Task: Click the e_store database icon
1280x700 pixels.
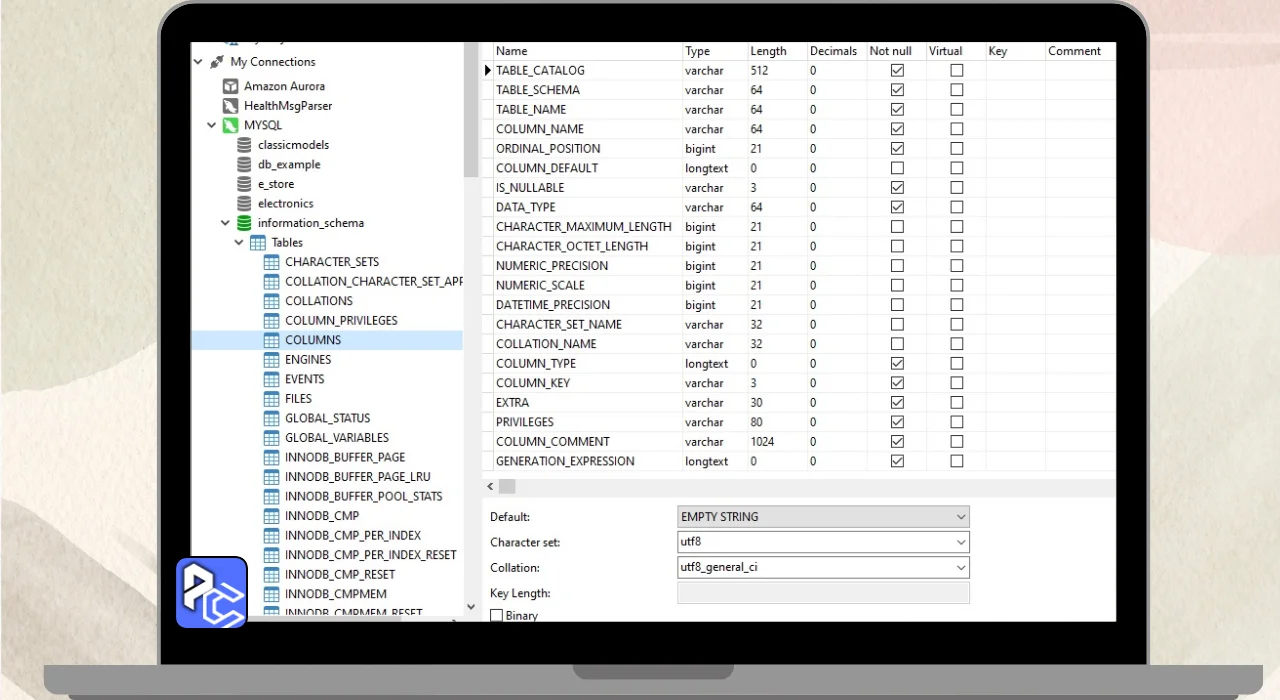Action: (244, 184)
